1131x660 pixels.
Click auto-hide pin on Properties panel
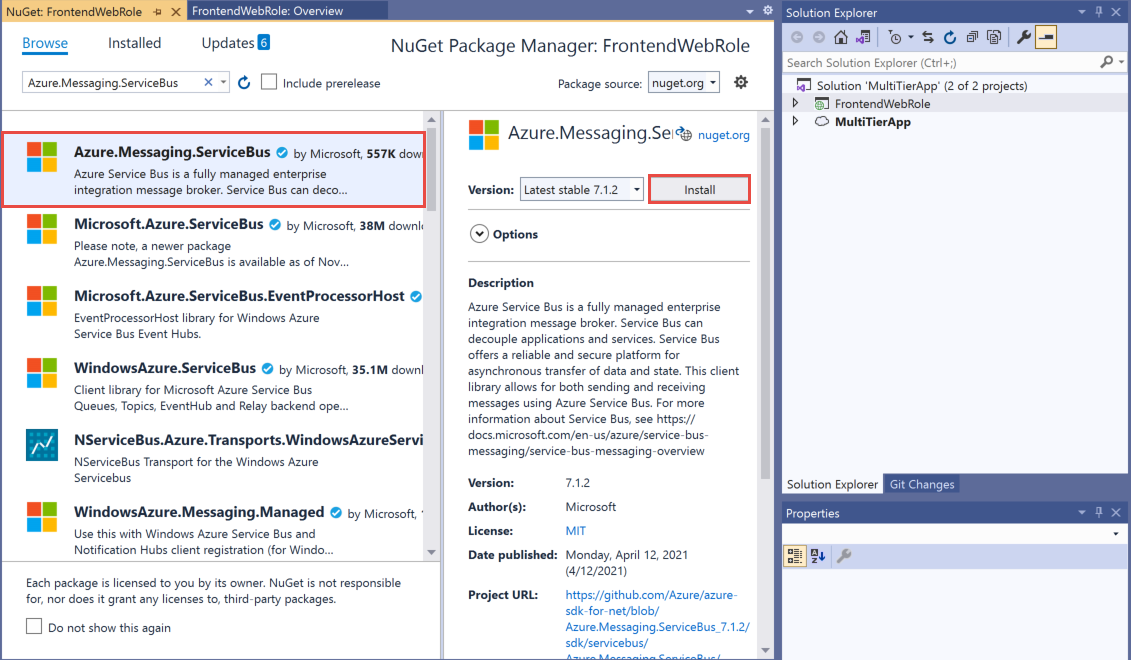1099,512
